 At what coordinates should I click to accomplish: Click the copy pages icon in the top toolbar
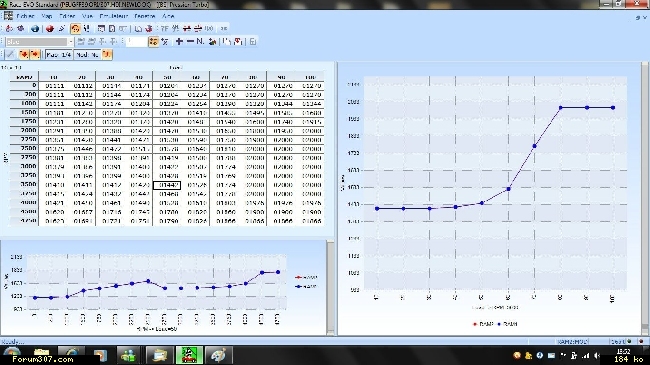138,29
